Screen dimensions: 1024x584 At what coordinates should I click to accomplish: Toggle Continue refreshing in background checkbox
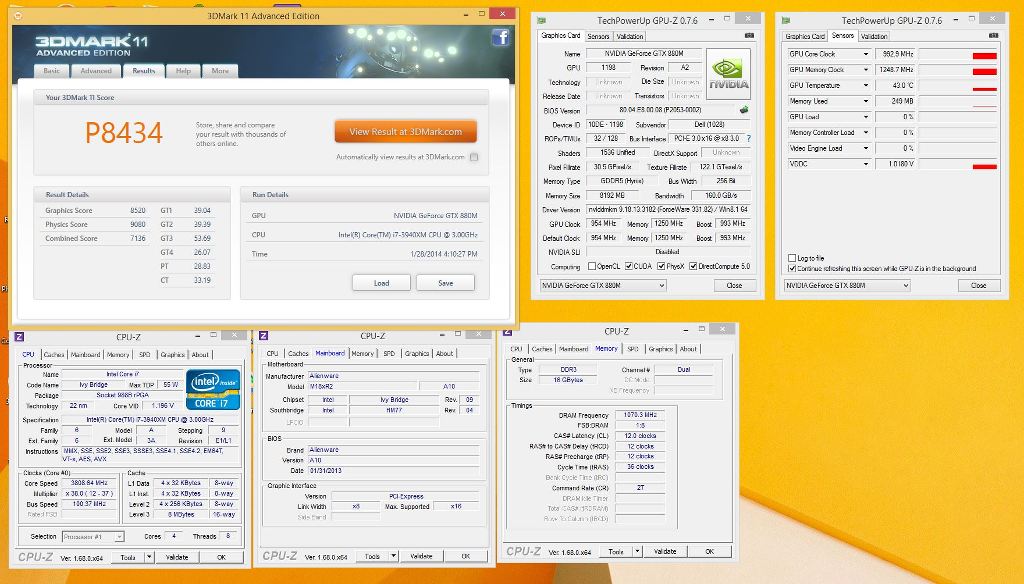pyautogui.click(x=792, y=268)
